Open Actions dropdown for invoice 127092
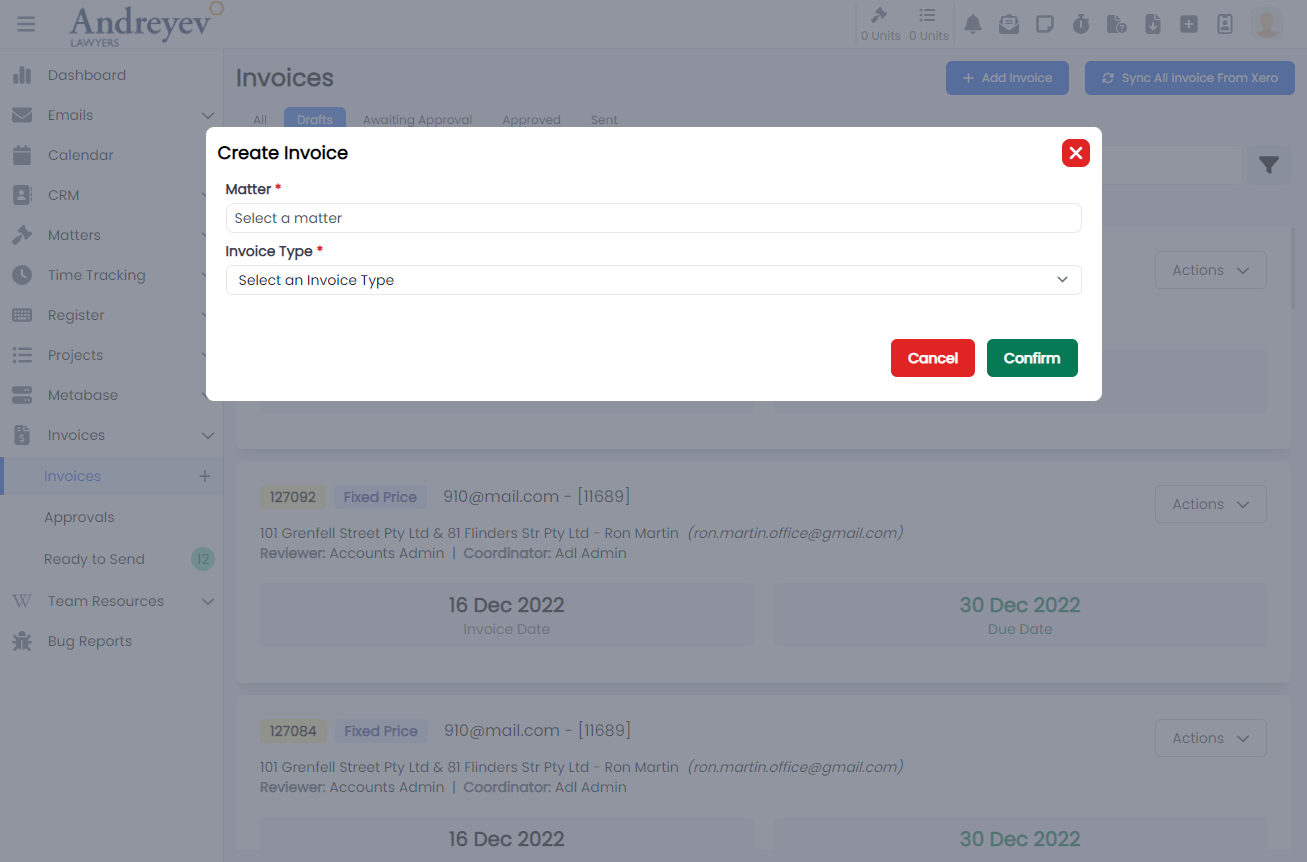Screen dimensions: 1307x862 coord(1210,504)
